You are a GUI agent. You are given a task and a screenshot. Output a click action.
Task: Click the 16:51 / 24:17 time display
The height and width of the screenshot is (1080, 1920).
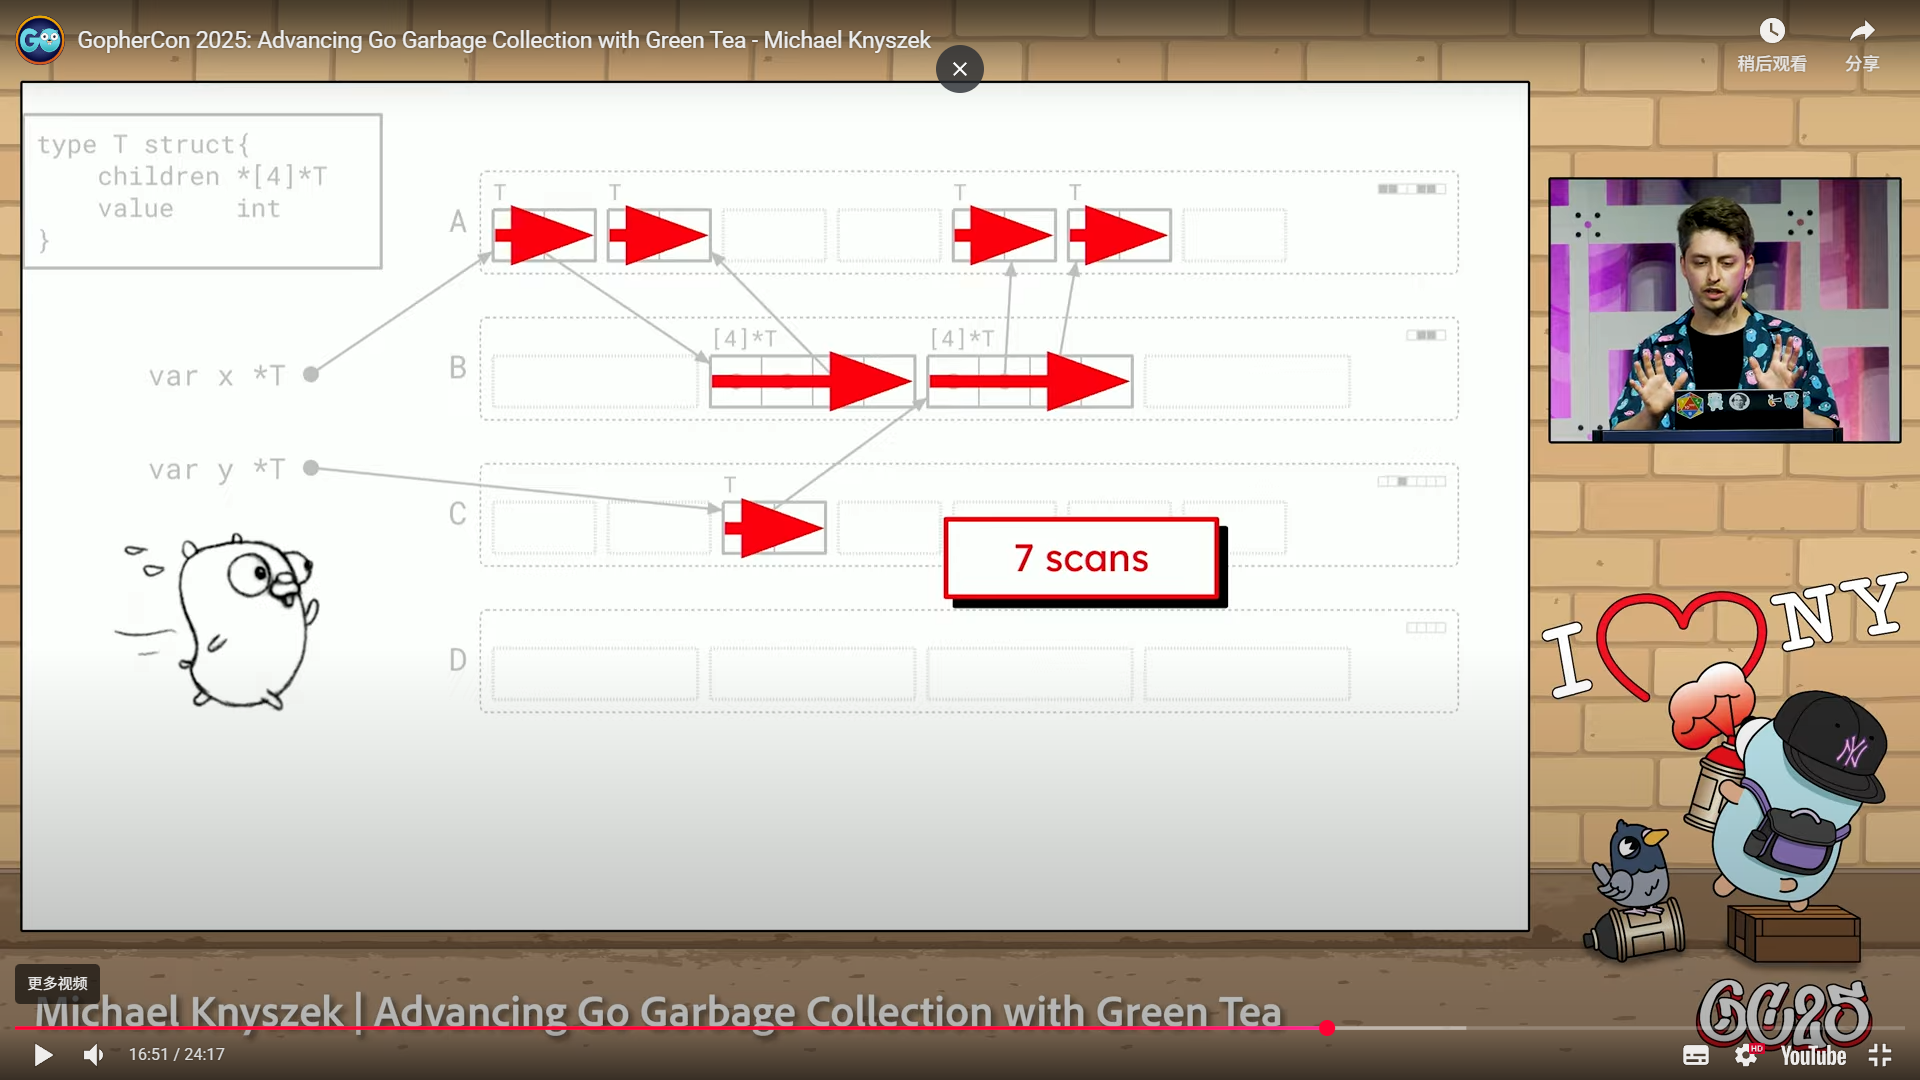coord(176,1054)
